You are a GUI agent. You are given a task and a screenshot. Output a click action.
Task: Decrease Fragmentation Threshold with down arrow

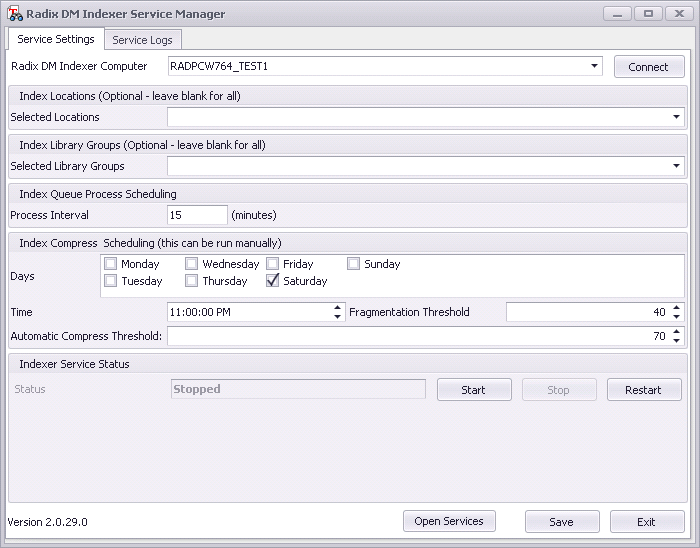coord(677,316)
